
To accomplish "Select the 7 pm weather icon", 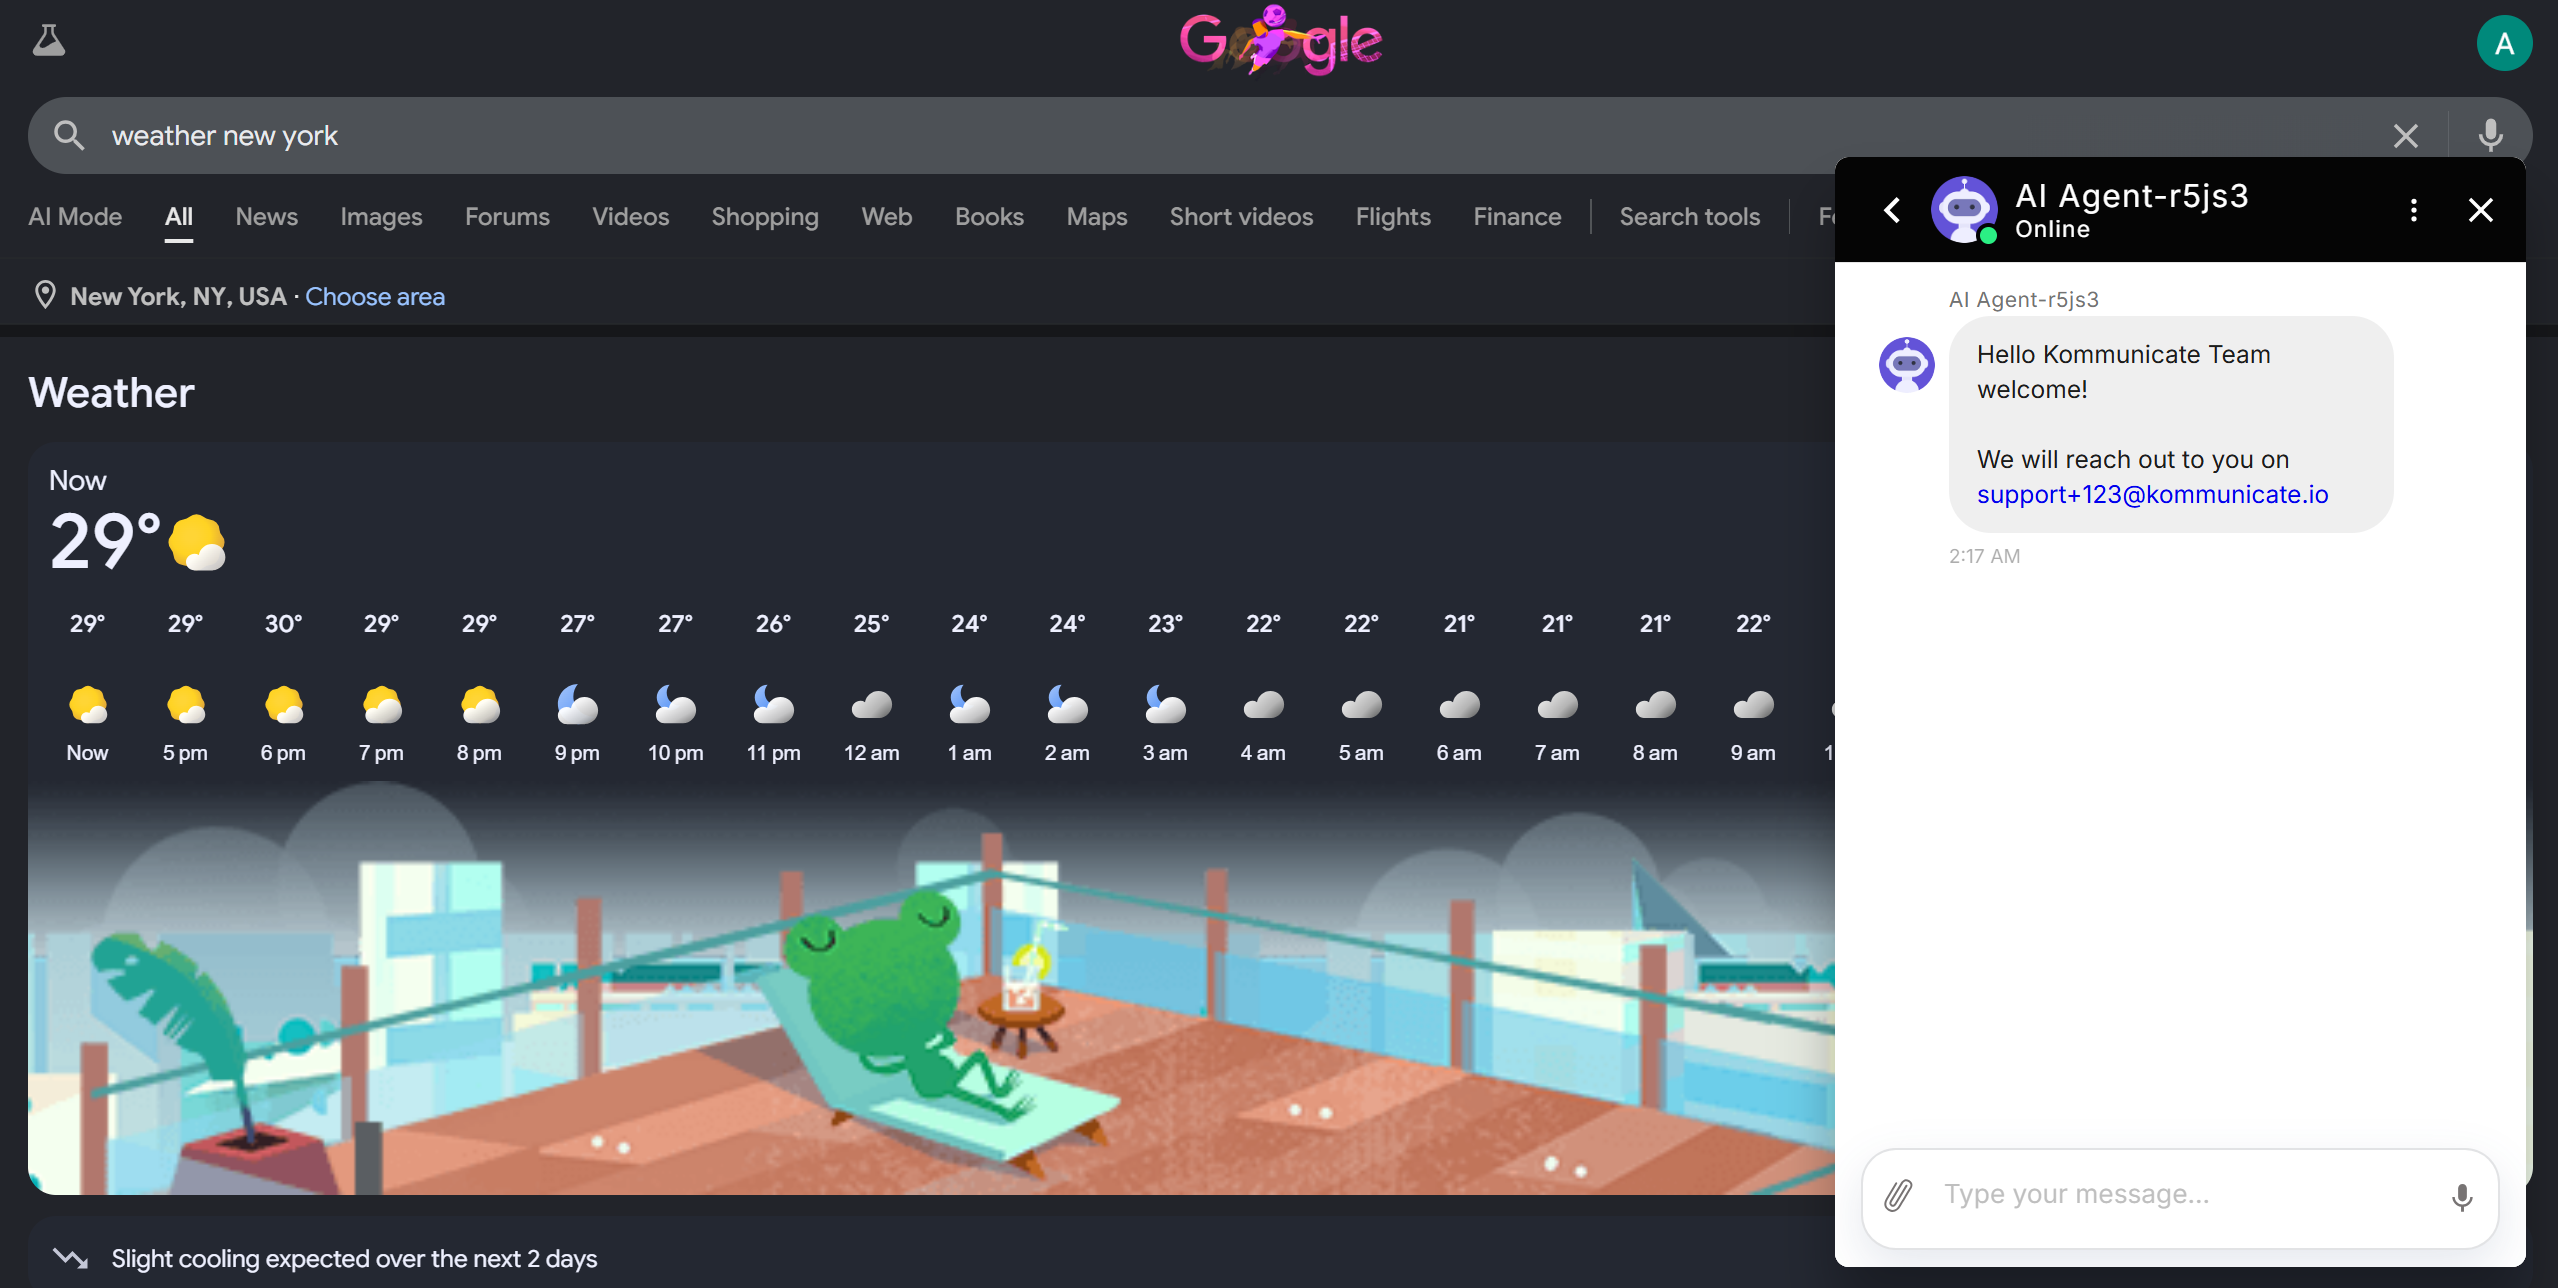I will [382, 706].
